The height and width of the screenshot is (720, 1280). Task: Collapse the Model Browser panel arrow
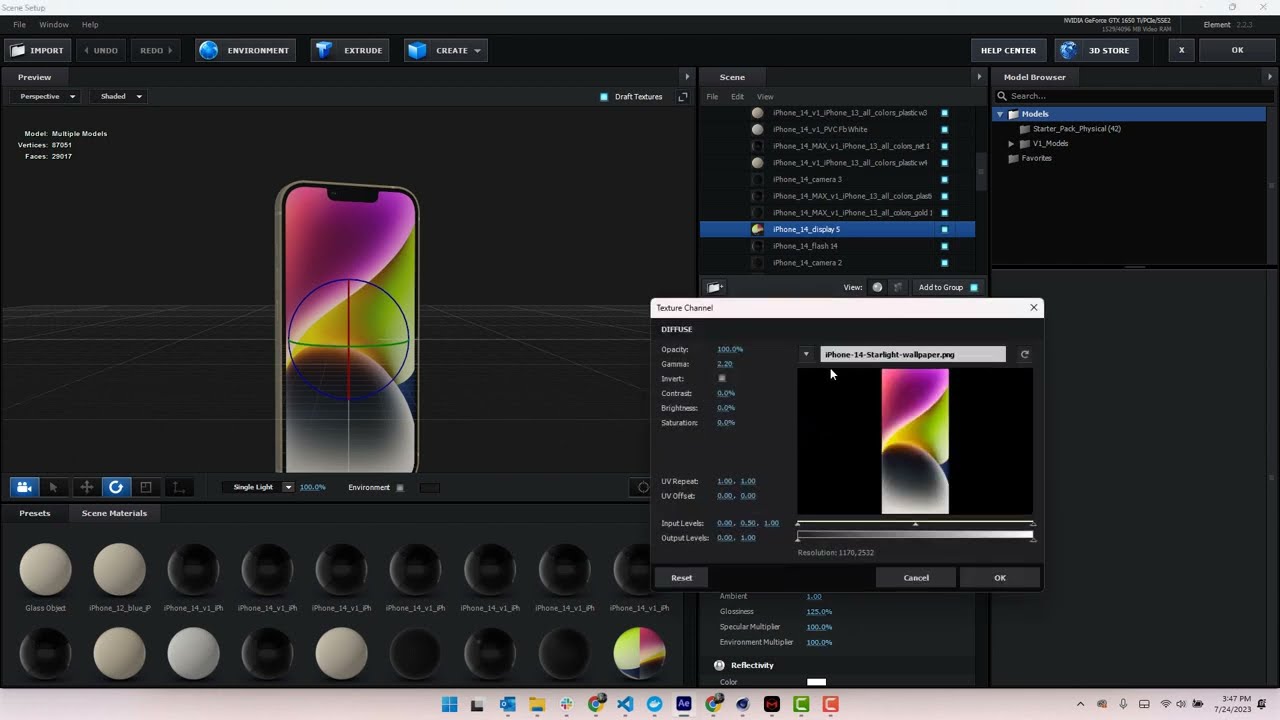[x=1270, y=77]
